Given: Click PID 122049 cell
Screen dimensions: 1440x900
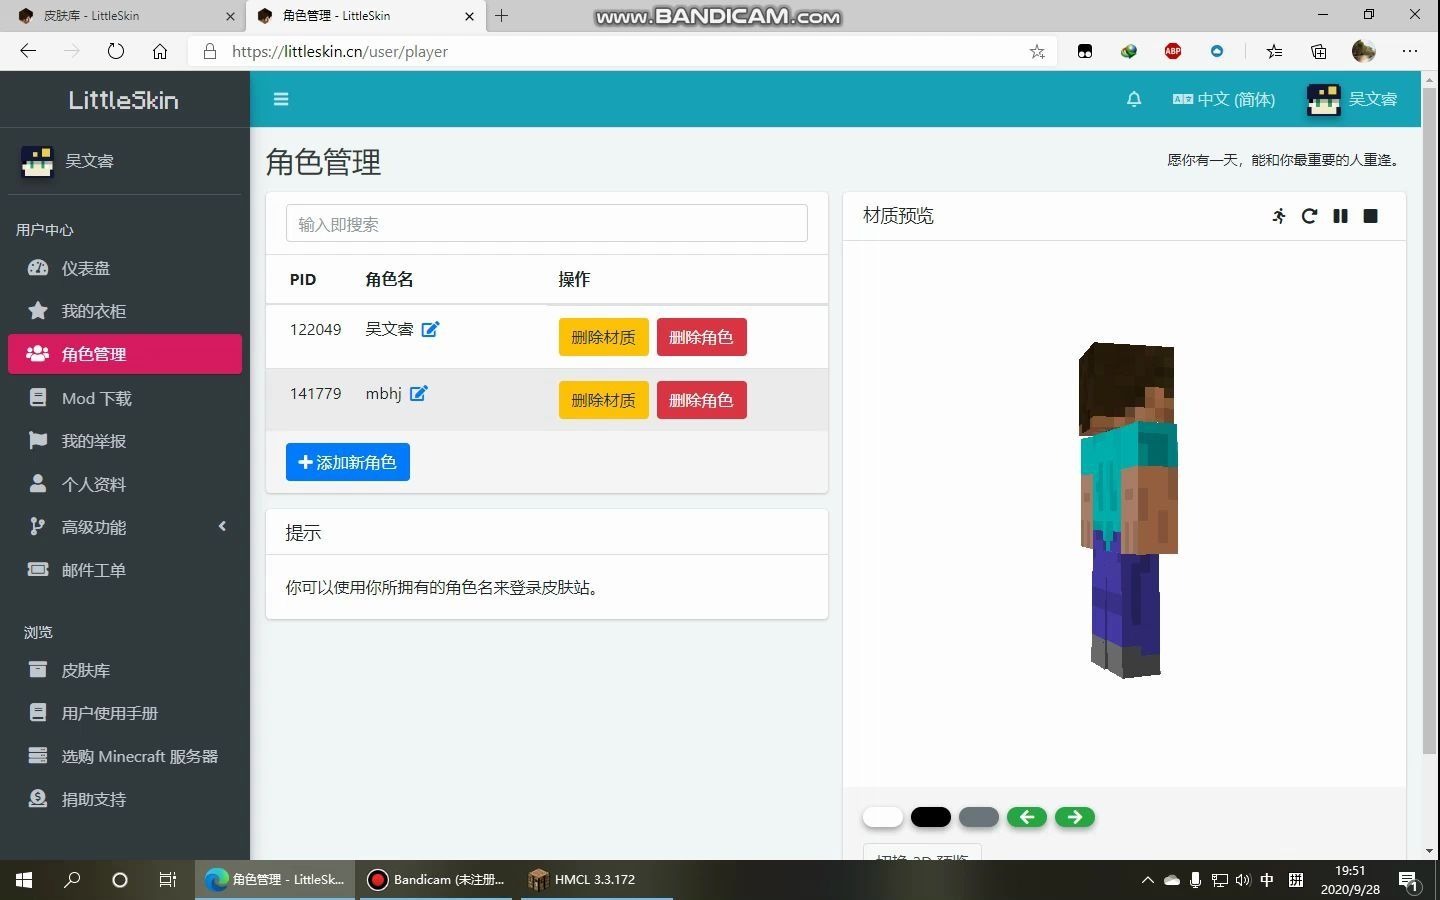Looking at the screenshot, I should coord(315,329).
